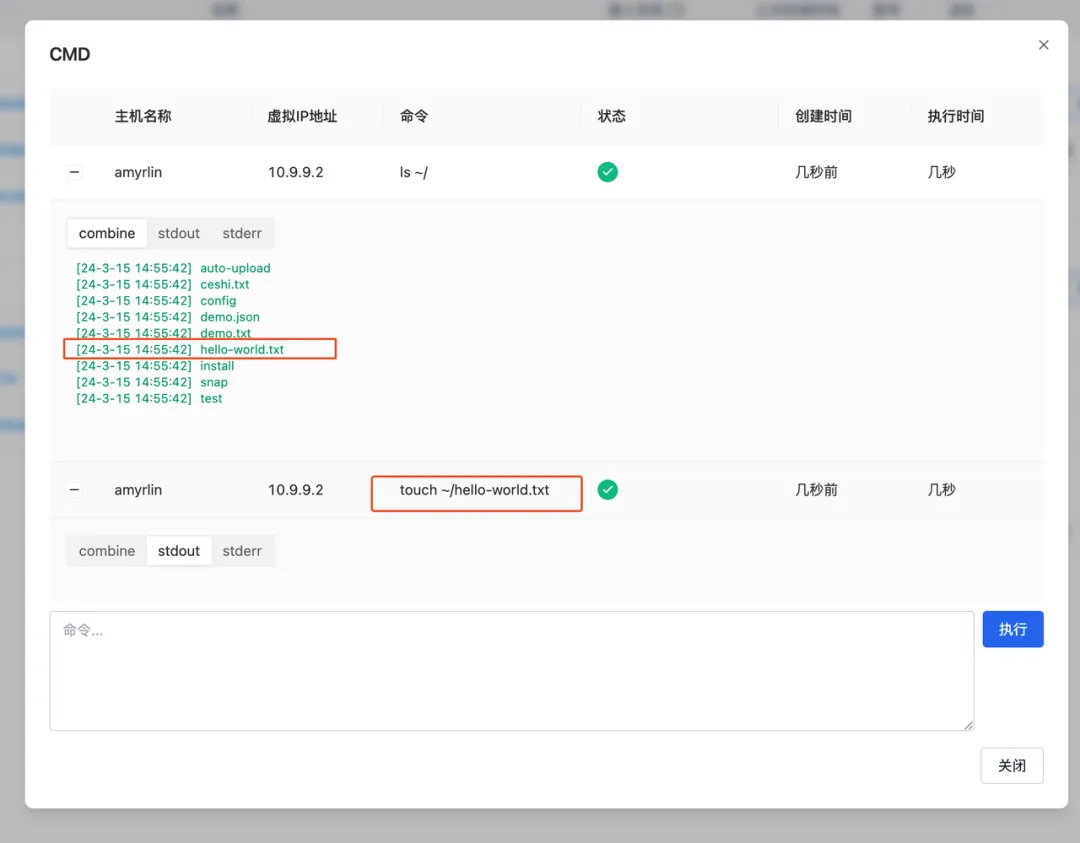The height and width of the screenshot is (843, 1080).
Task: Click 10.9.9.2 IP in touch command row
Action: [295, 490]
